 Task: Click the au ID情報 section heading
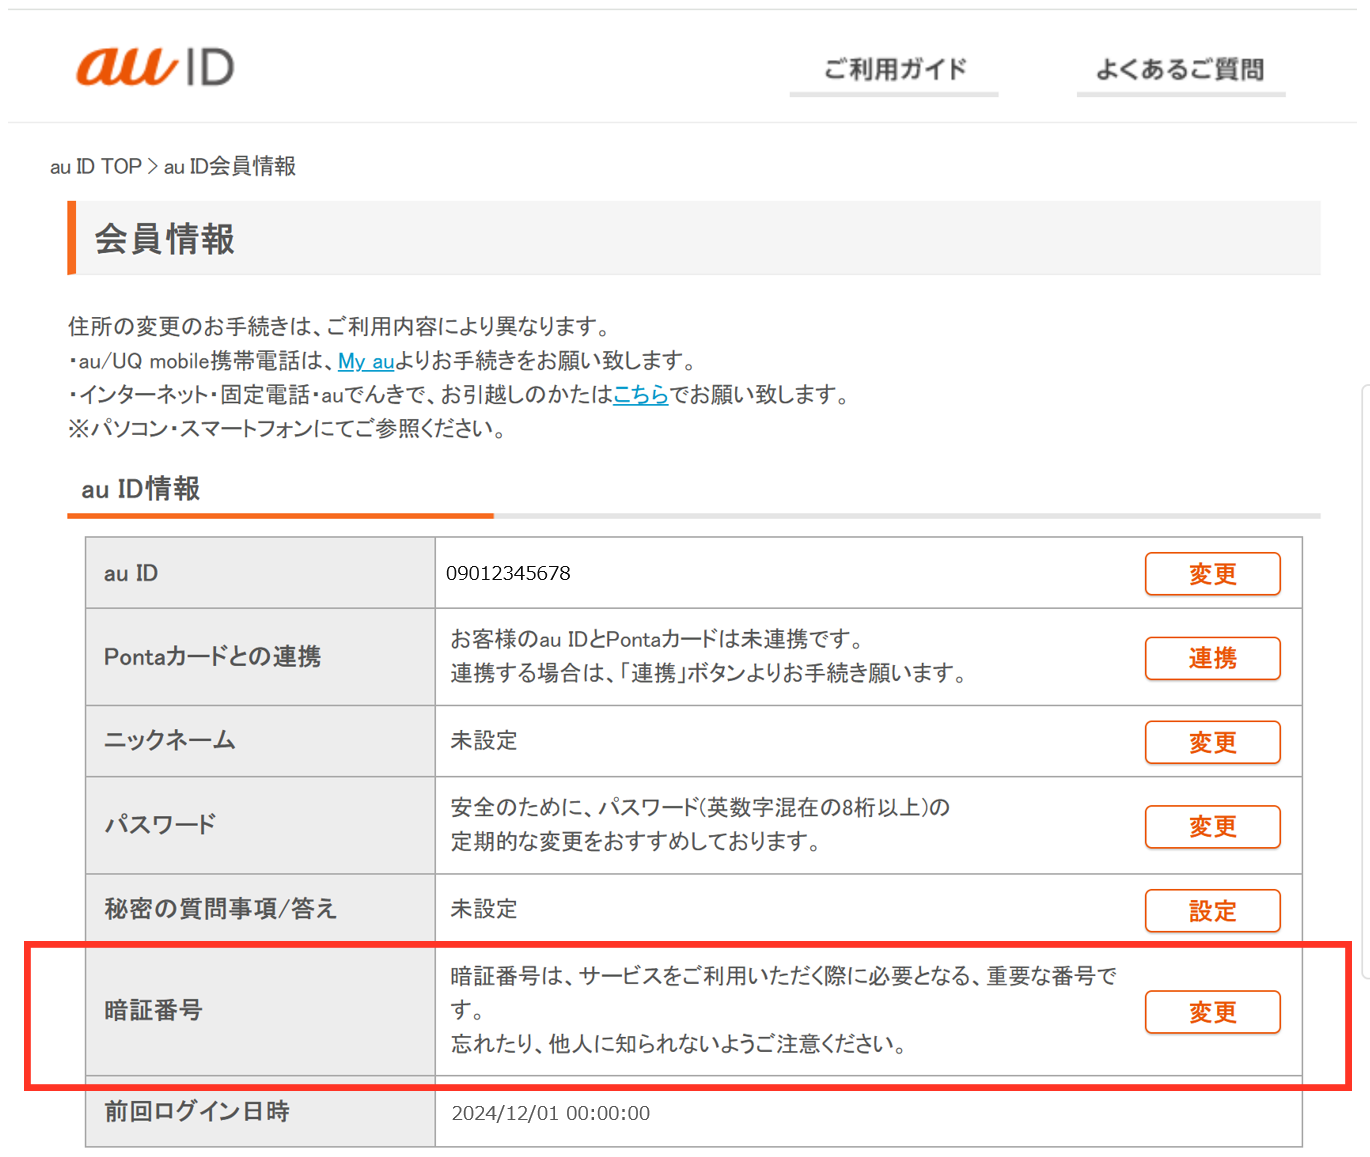pos(141,489)
